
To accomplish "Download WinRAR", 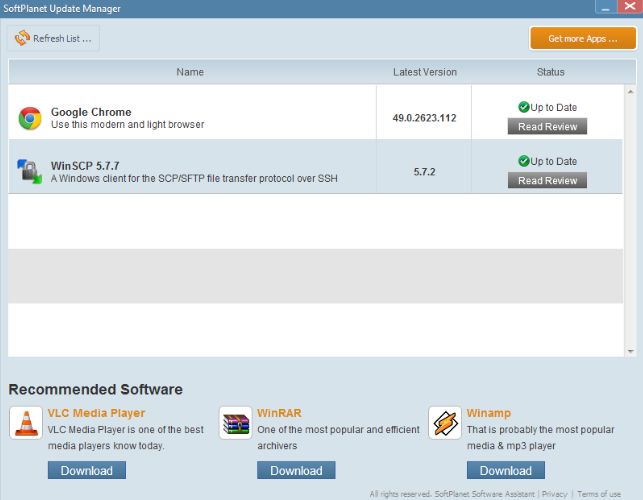I will tap(296, 470).
